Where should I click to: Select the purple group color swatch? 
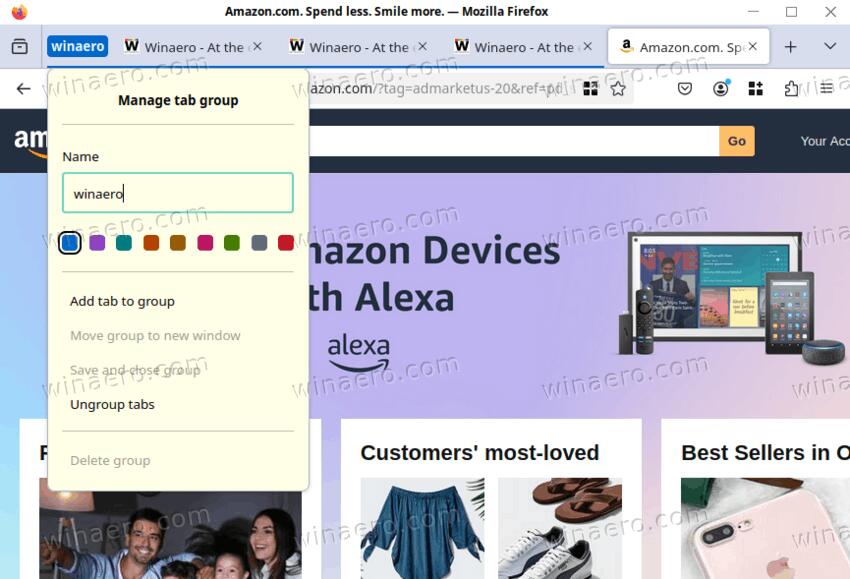[x=97, y=243]
